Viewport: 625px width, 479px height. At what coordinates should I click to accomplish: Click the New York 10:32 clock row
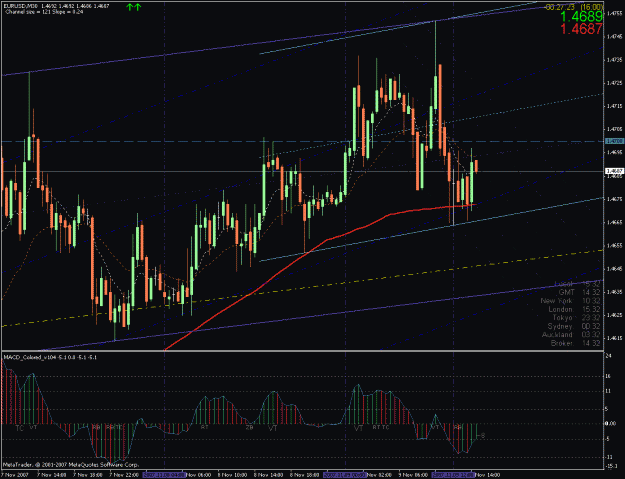(570, 301)
